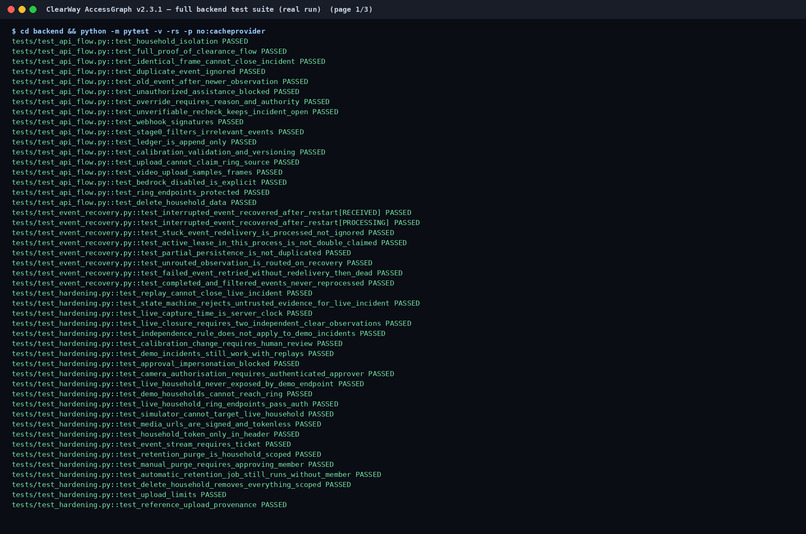The height and width of the screenshot is (534, 806).
Task: Click the test_reference_upload_provenance line
Action: [150, 505]
